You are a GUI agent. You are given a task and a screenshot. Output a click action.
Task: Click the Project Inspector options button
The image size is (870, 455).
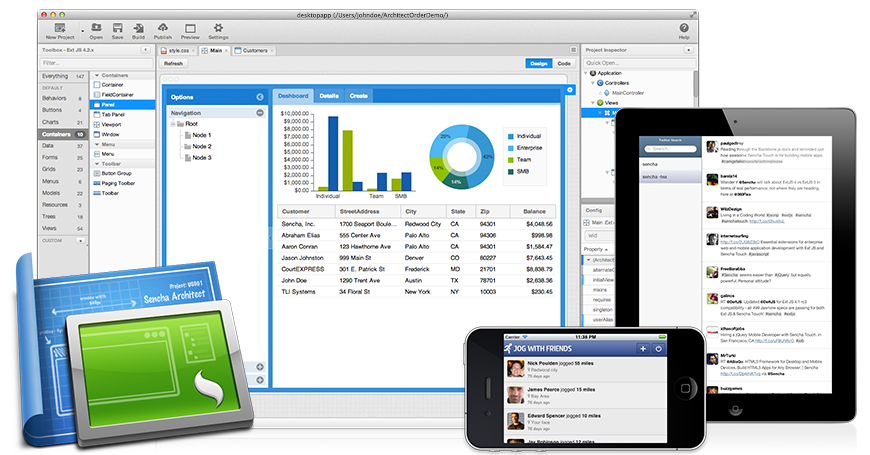coord(689,50)
